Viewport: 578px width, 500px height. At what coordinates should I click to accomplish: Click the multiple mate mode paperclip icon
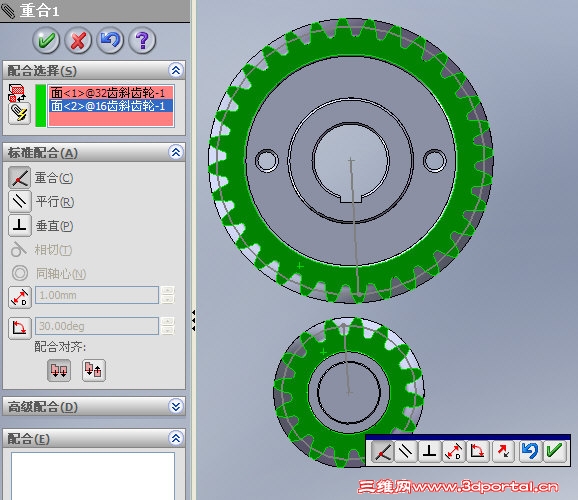(19, 114)
